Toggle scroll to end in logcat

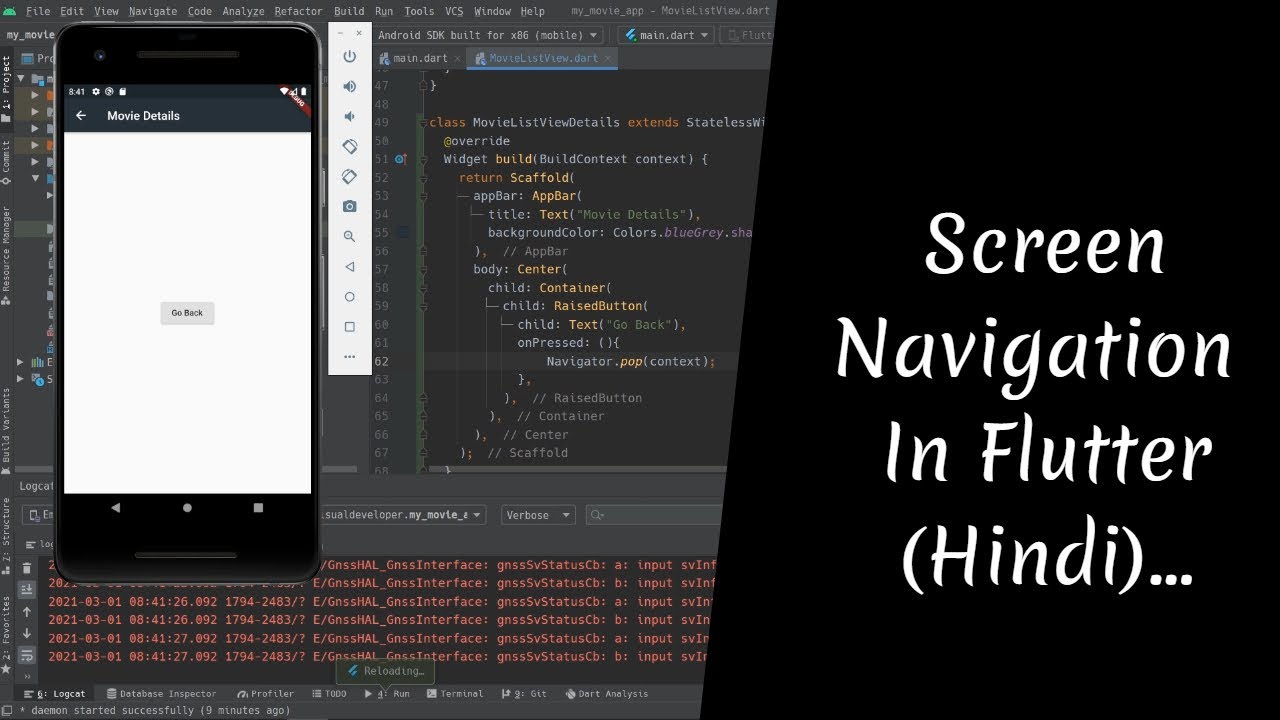[x=27, y=590]
